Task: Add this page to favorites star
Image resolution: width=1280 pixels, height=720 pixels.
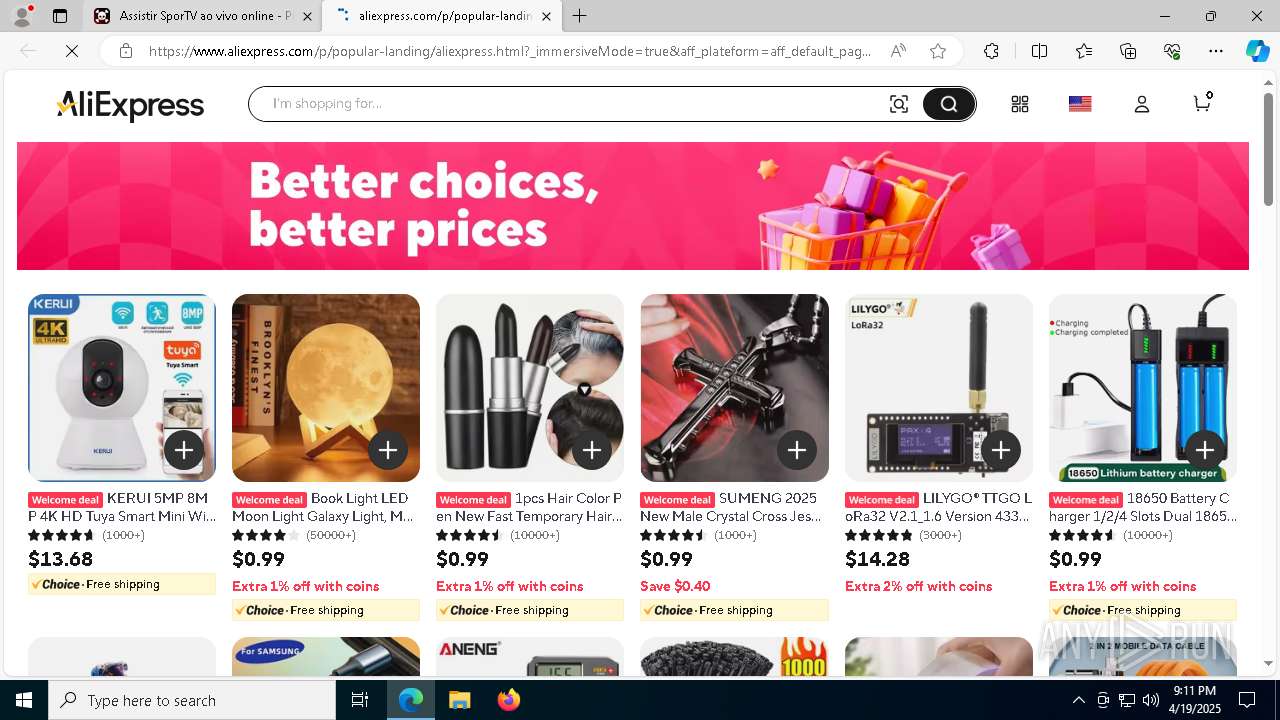Action: (x=937, y=51)
